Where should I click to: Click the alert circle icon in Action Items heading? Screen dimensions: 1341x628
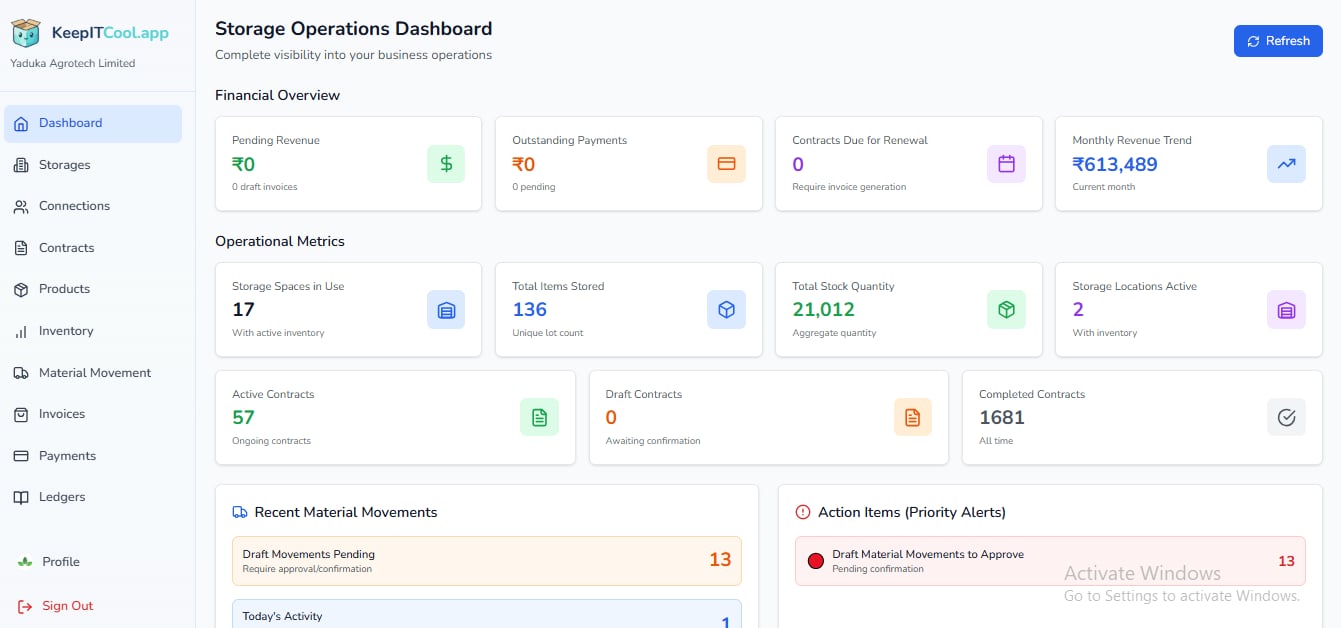pos(803,512)
